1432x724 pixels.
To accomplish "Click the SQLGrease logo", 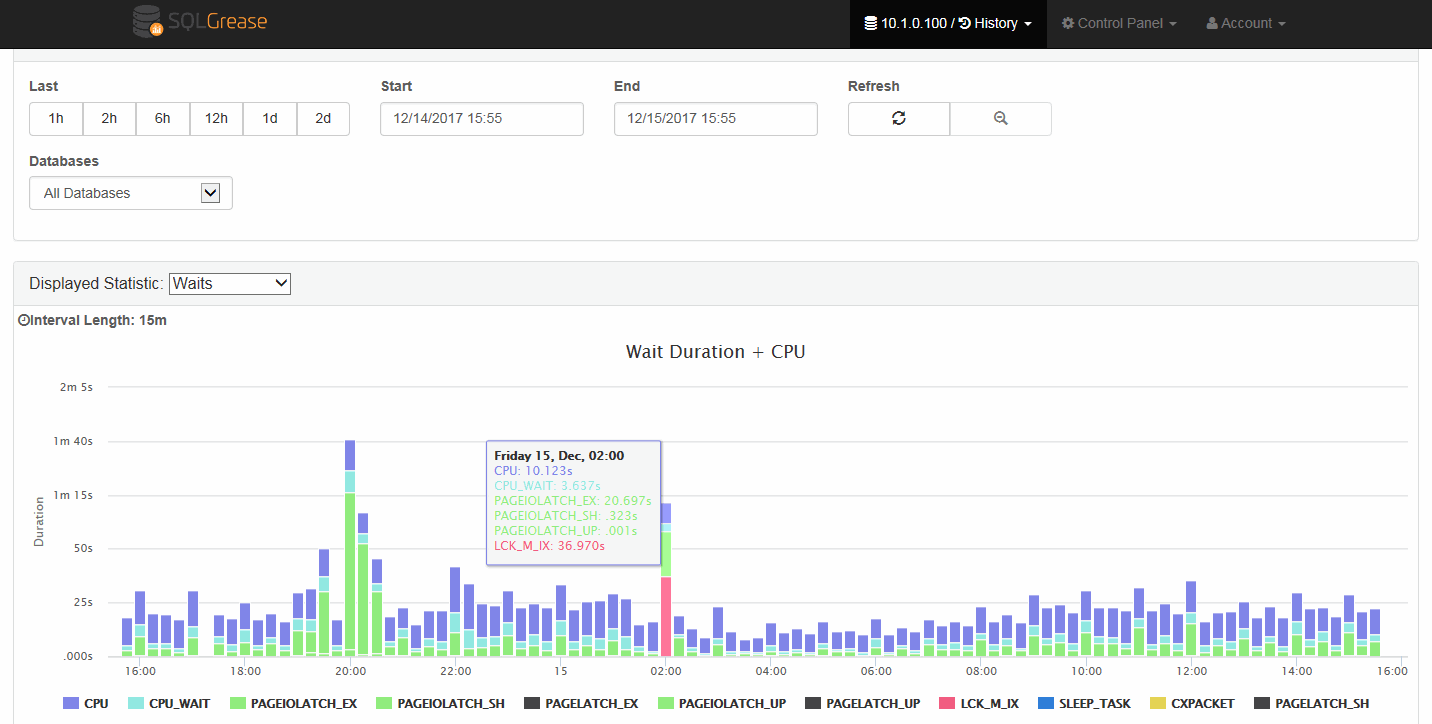I will tap(198, 21).
